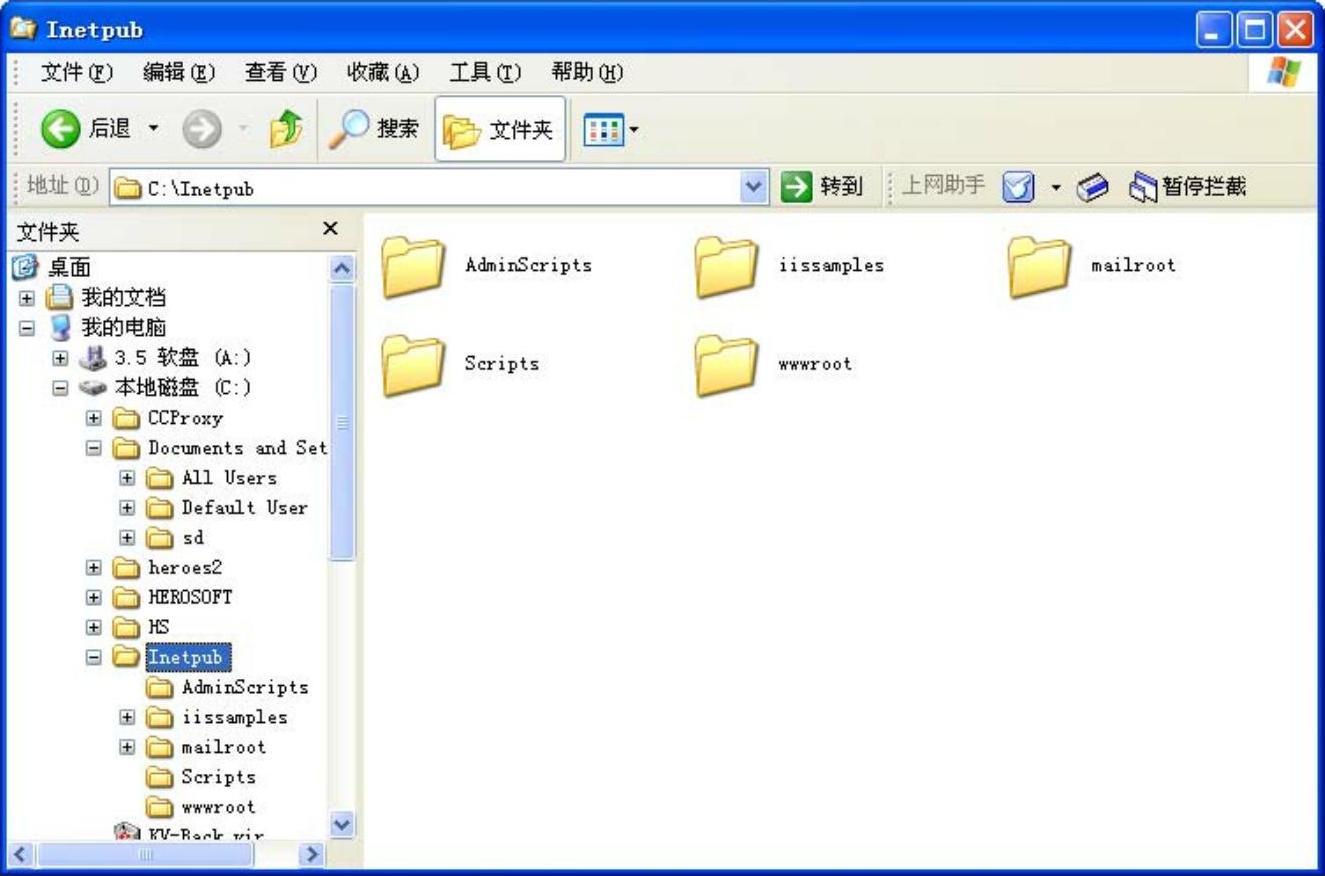Select 桌面 in the folder tree
The height and width of the screenshot is (876, 1325).
pos(69,268)
